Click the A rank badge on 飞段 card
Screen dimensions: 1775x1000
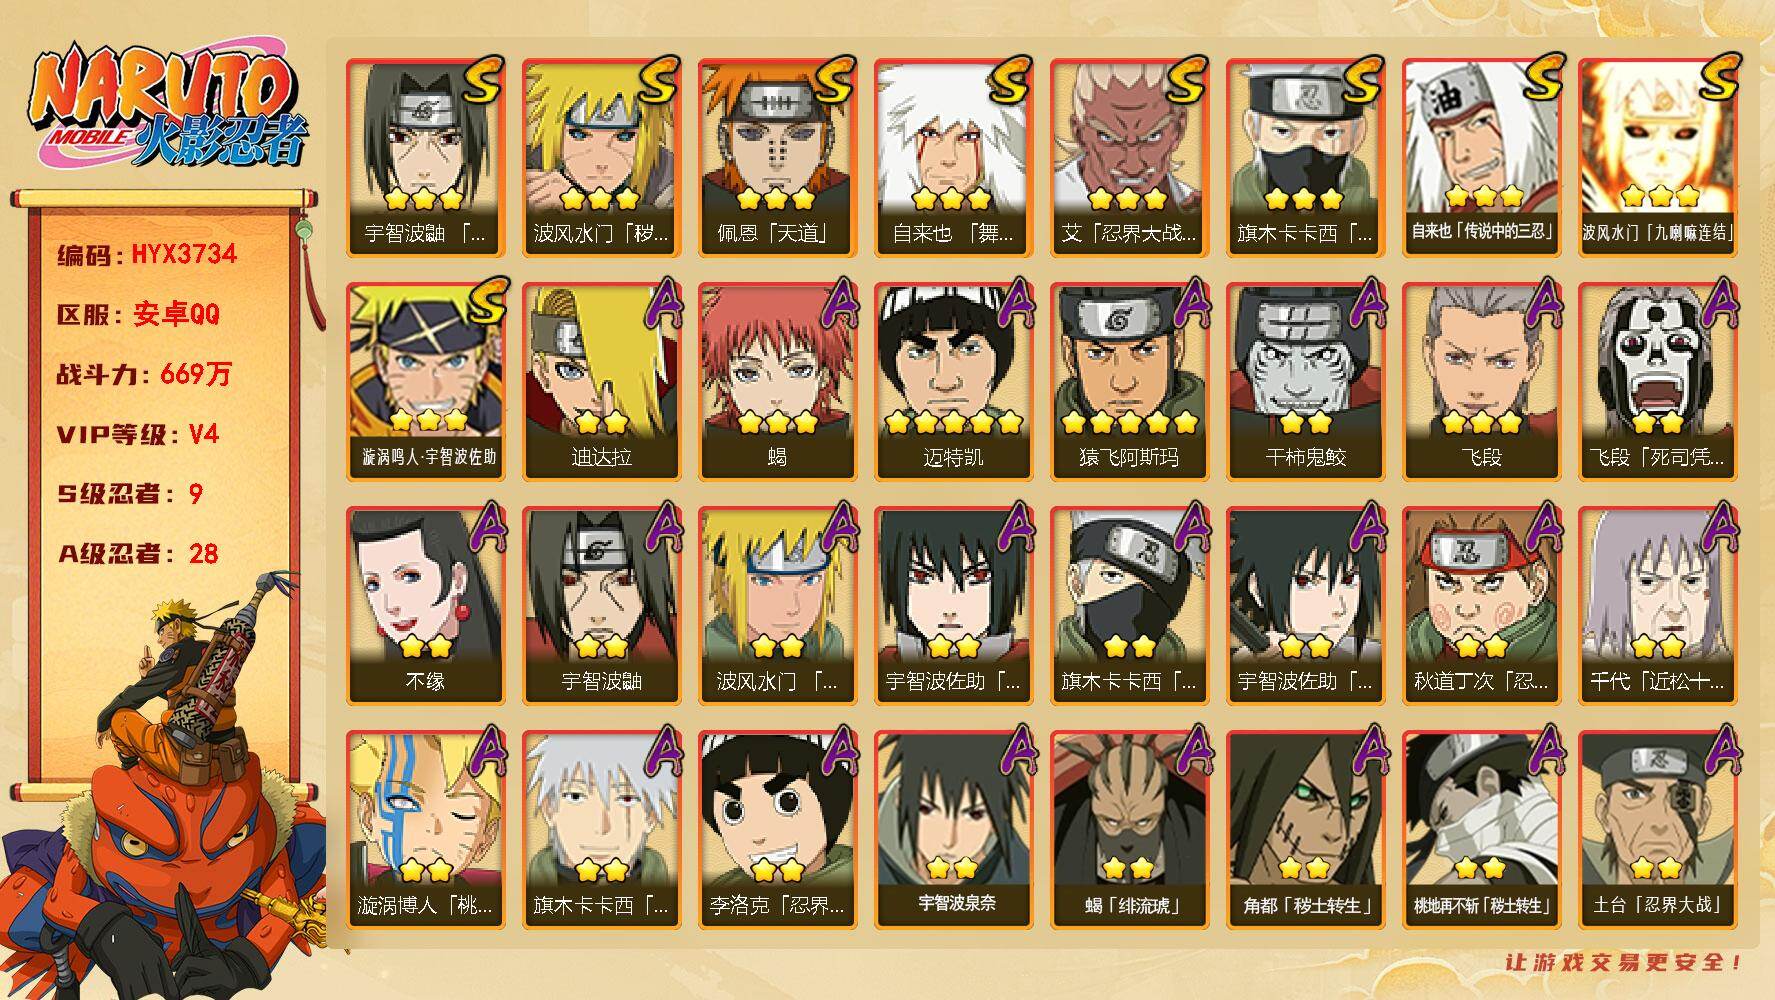[1543, 303]
